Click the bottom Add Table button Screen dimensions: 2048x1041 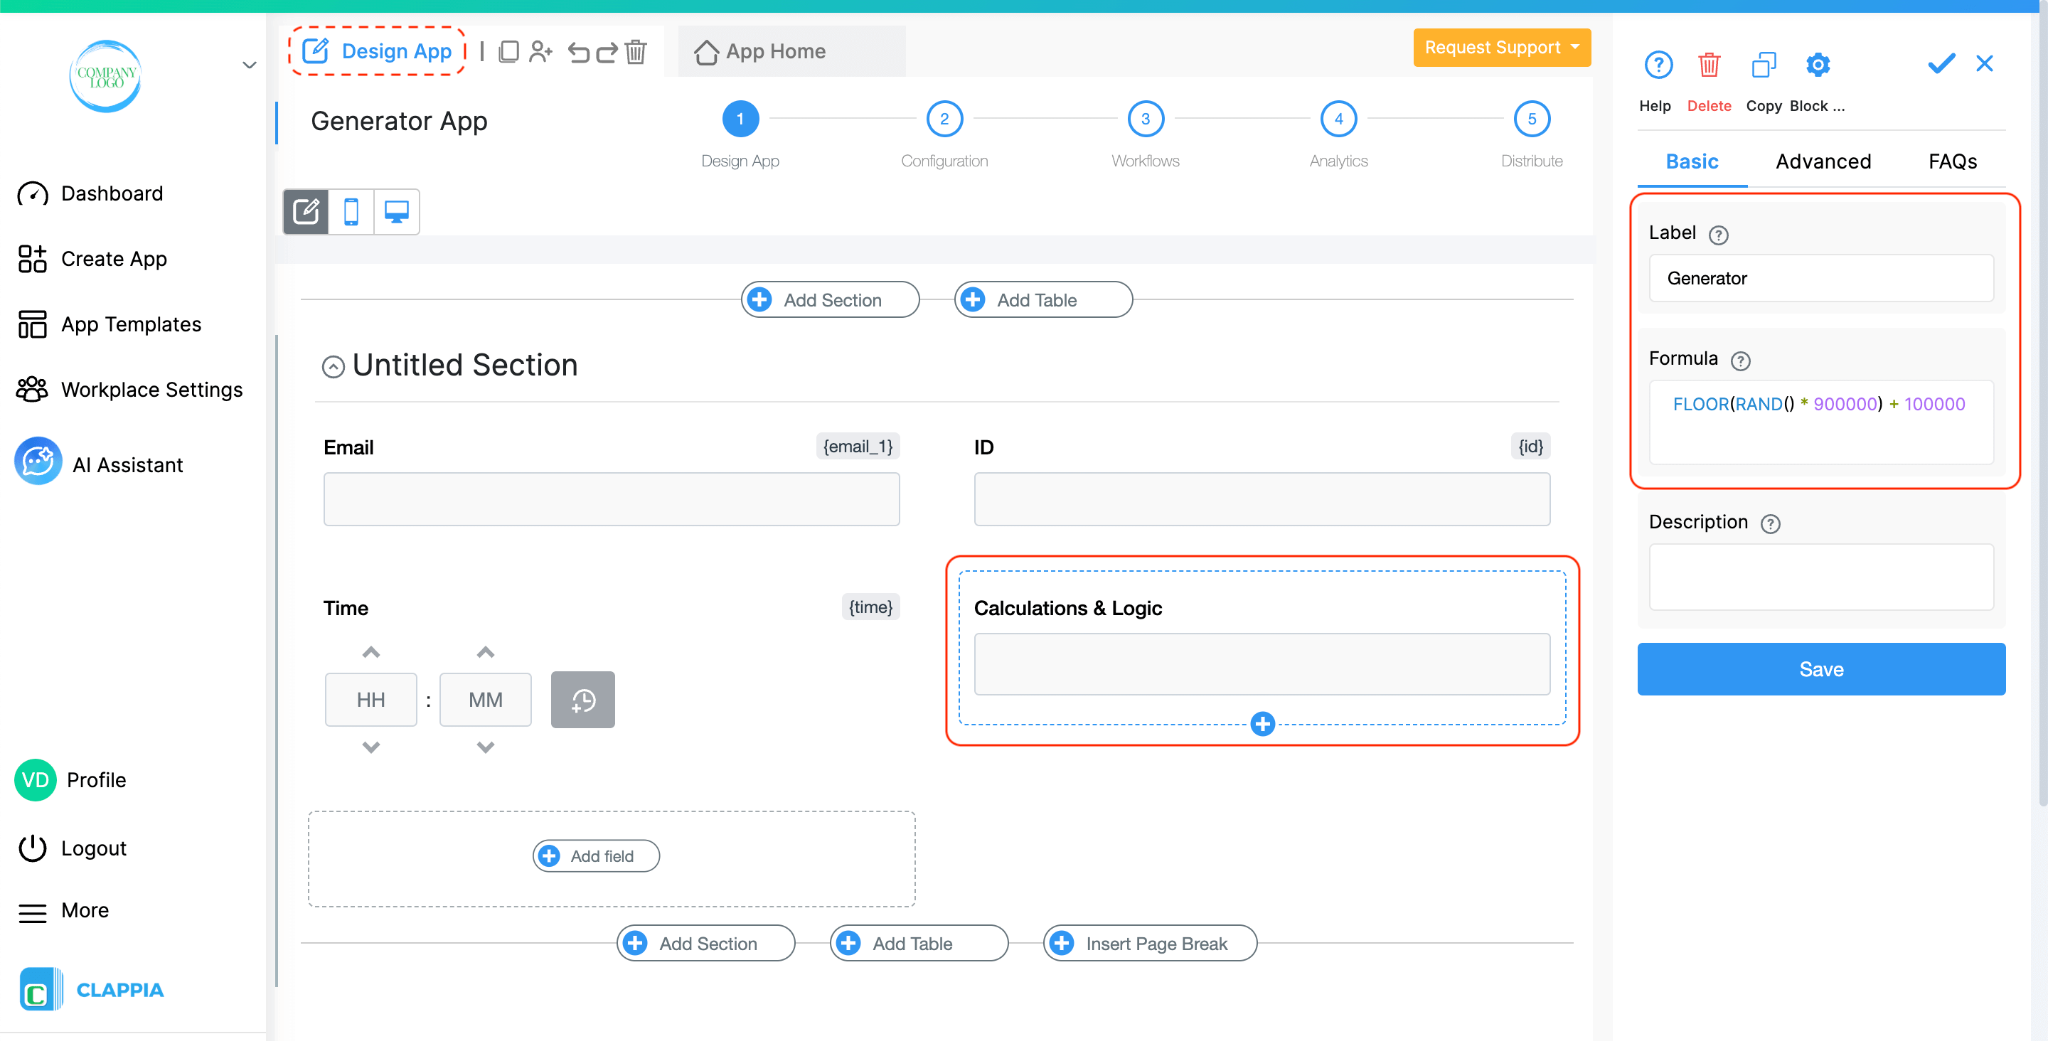tap(919, 943)
